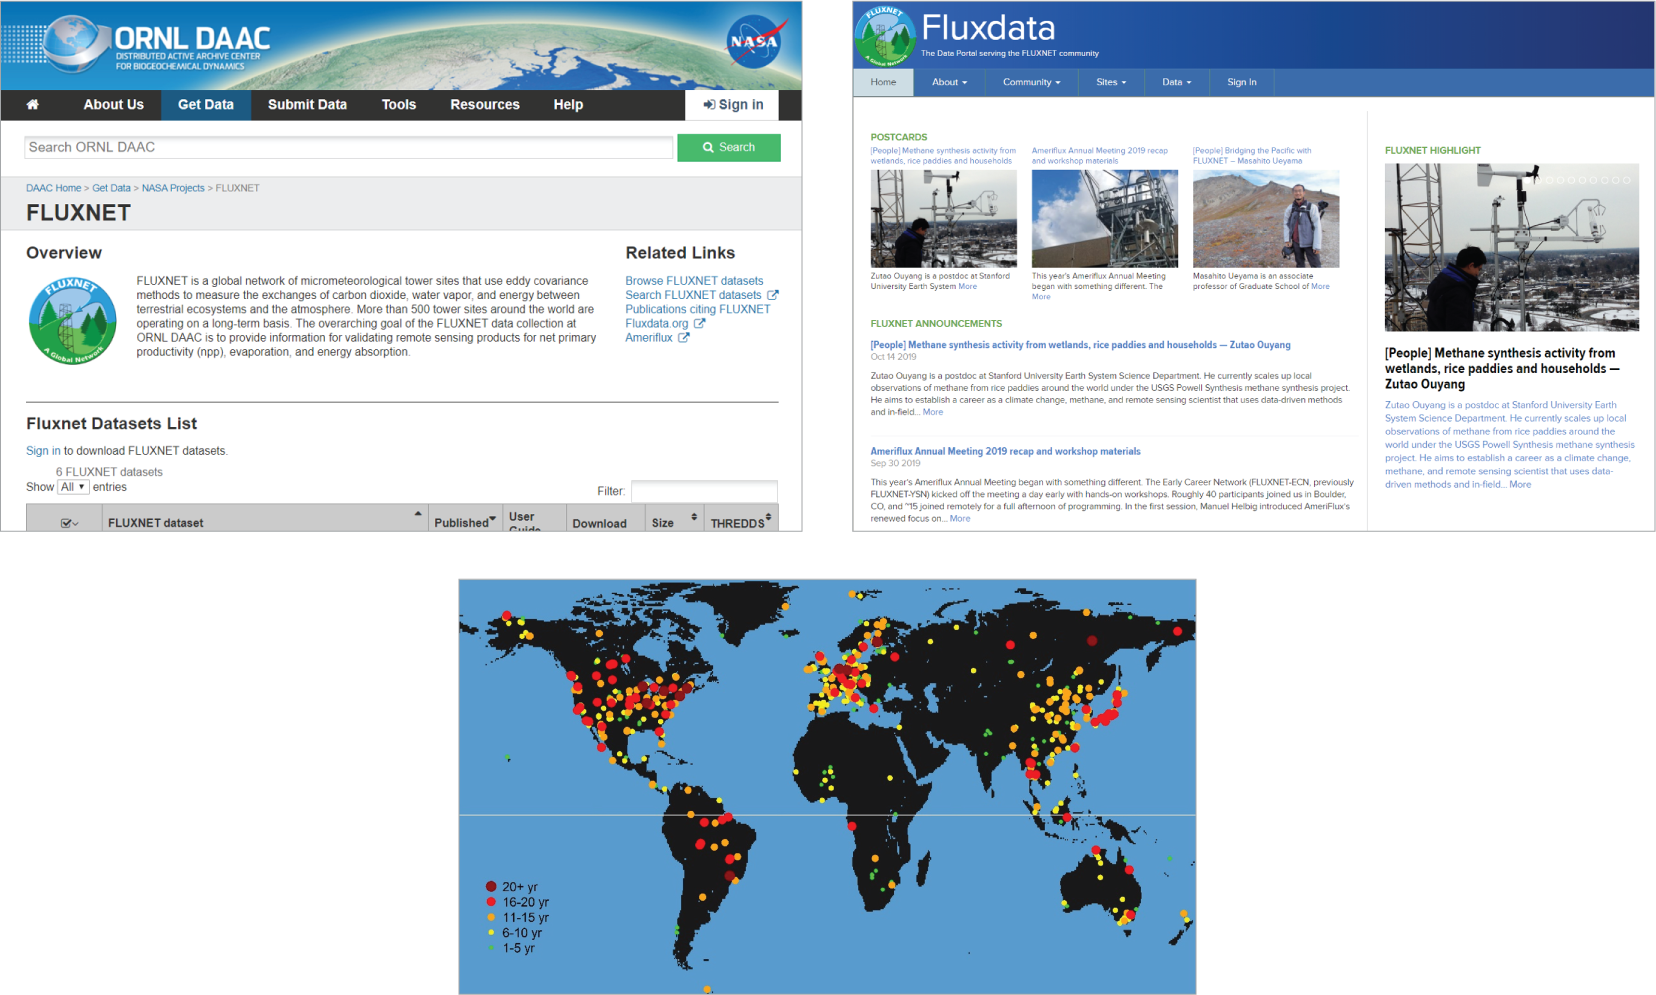The image size is (1656, 995).
Task: Click Sign in link above the datasets list
Action: (x=43, y=451)
